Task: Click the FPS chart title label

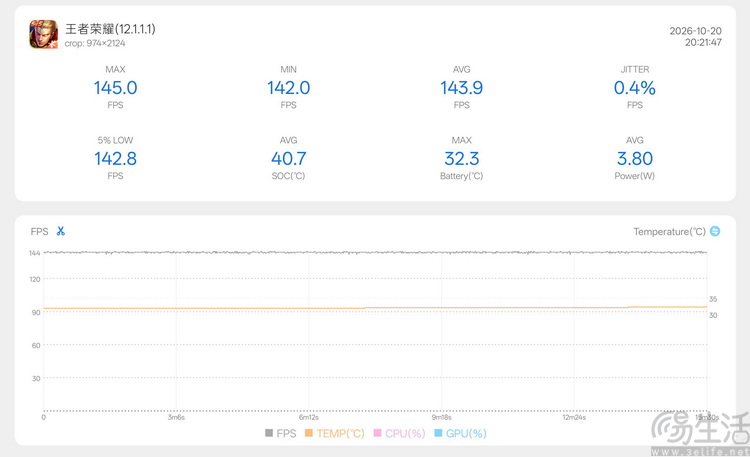Action: [x=39, y=232]
